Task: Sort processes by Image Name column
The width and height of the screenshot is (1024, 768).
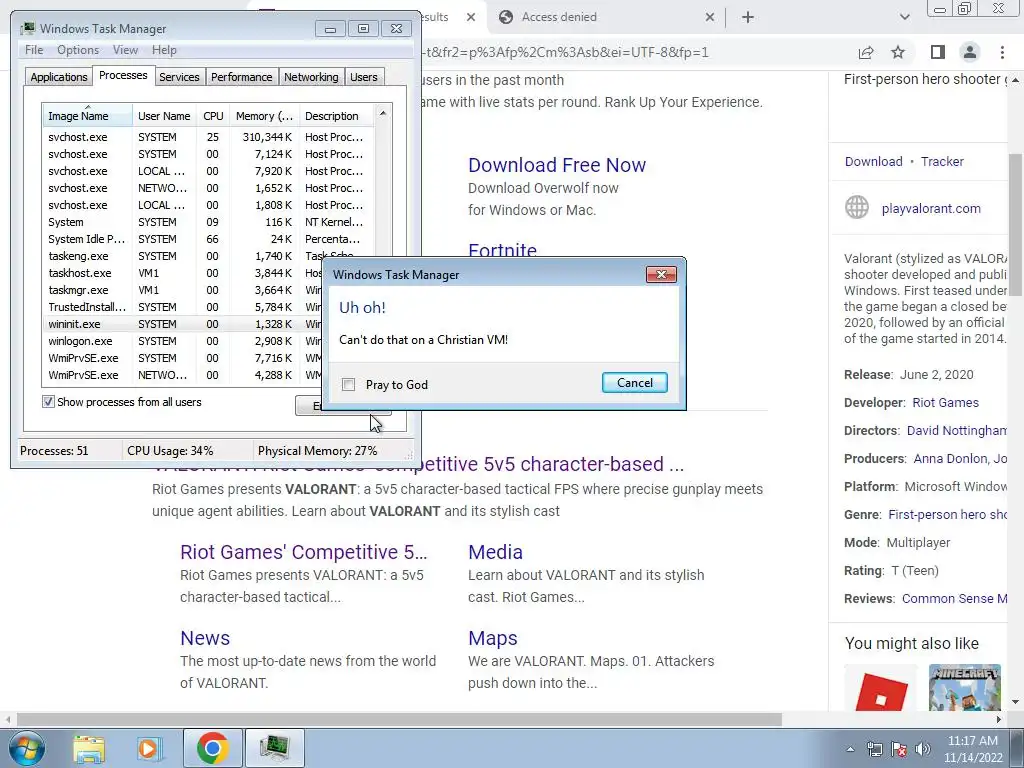Action: [x=87, y=116]
